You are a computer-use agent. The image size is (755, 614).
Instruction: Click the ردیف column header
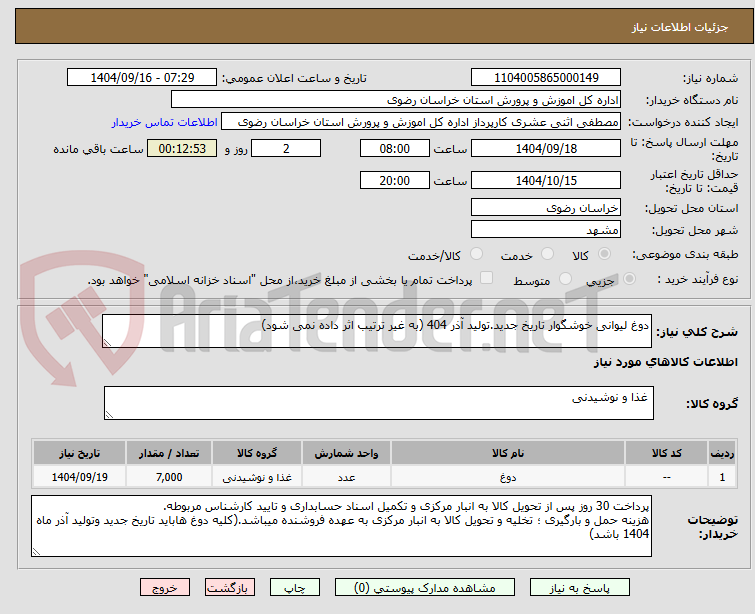722,453
